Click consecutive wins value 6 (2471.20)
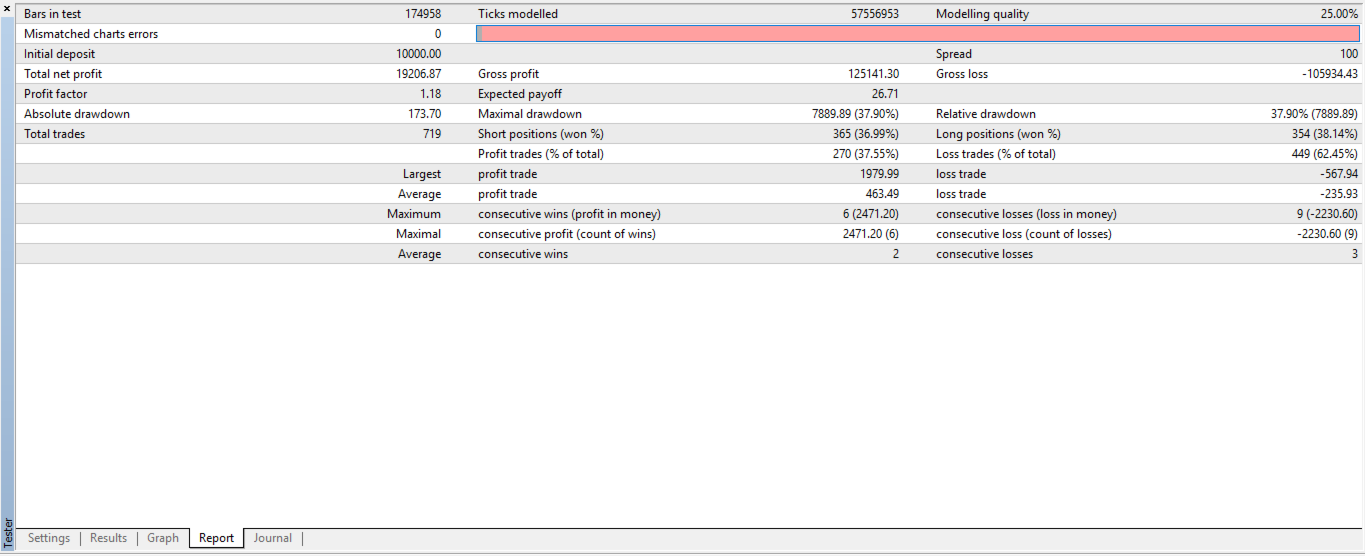This screenshot has height=556, width=1365. pyautogui.click(x=871, y=214)
